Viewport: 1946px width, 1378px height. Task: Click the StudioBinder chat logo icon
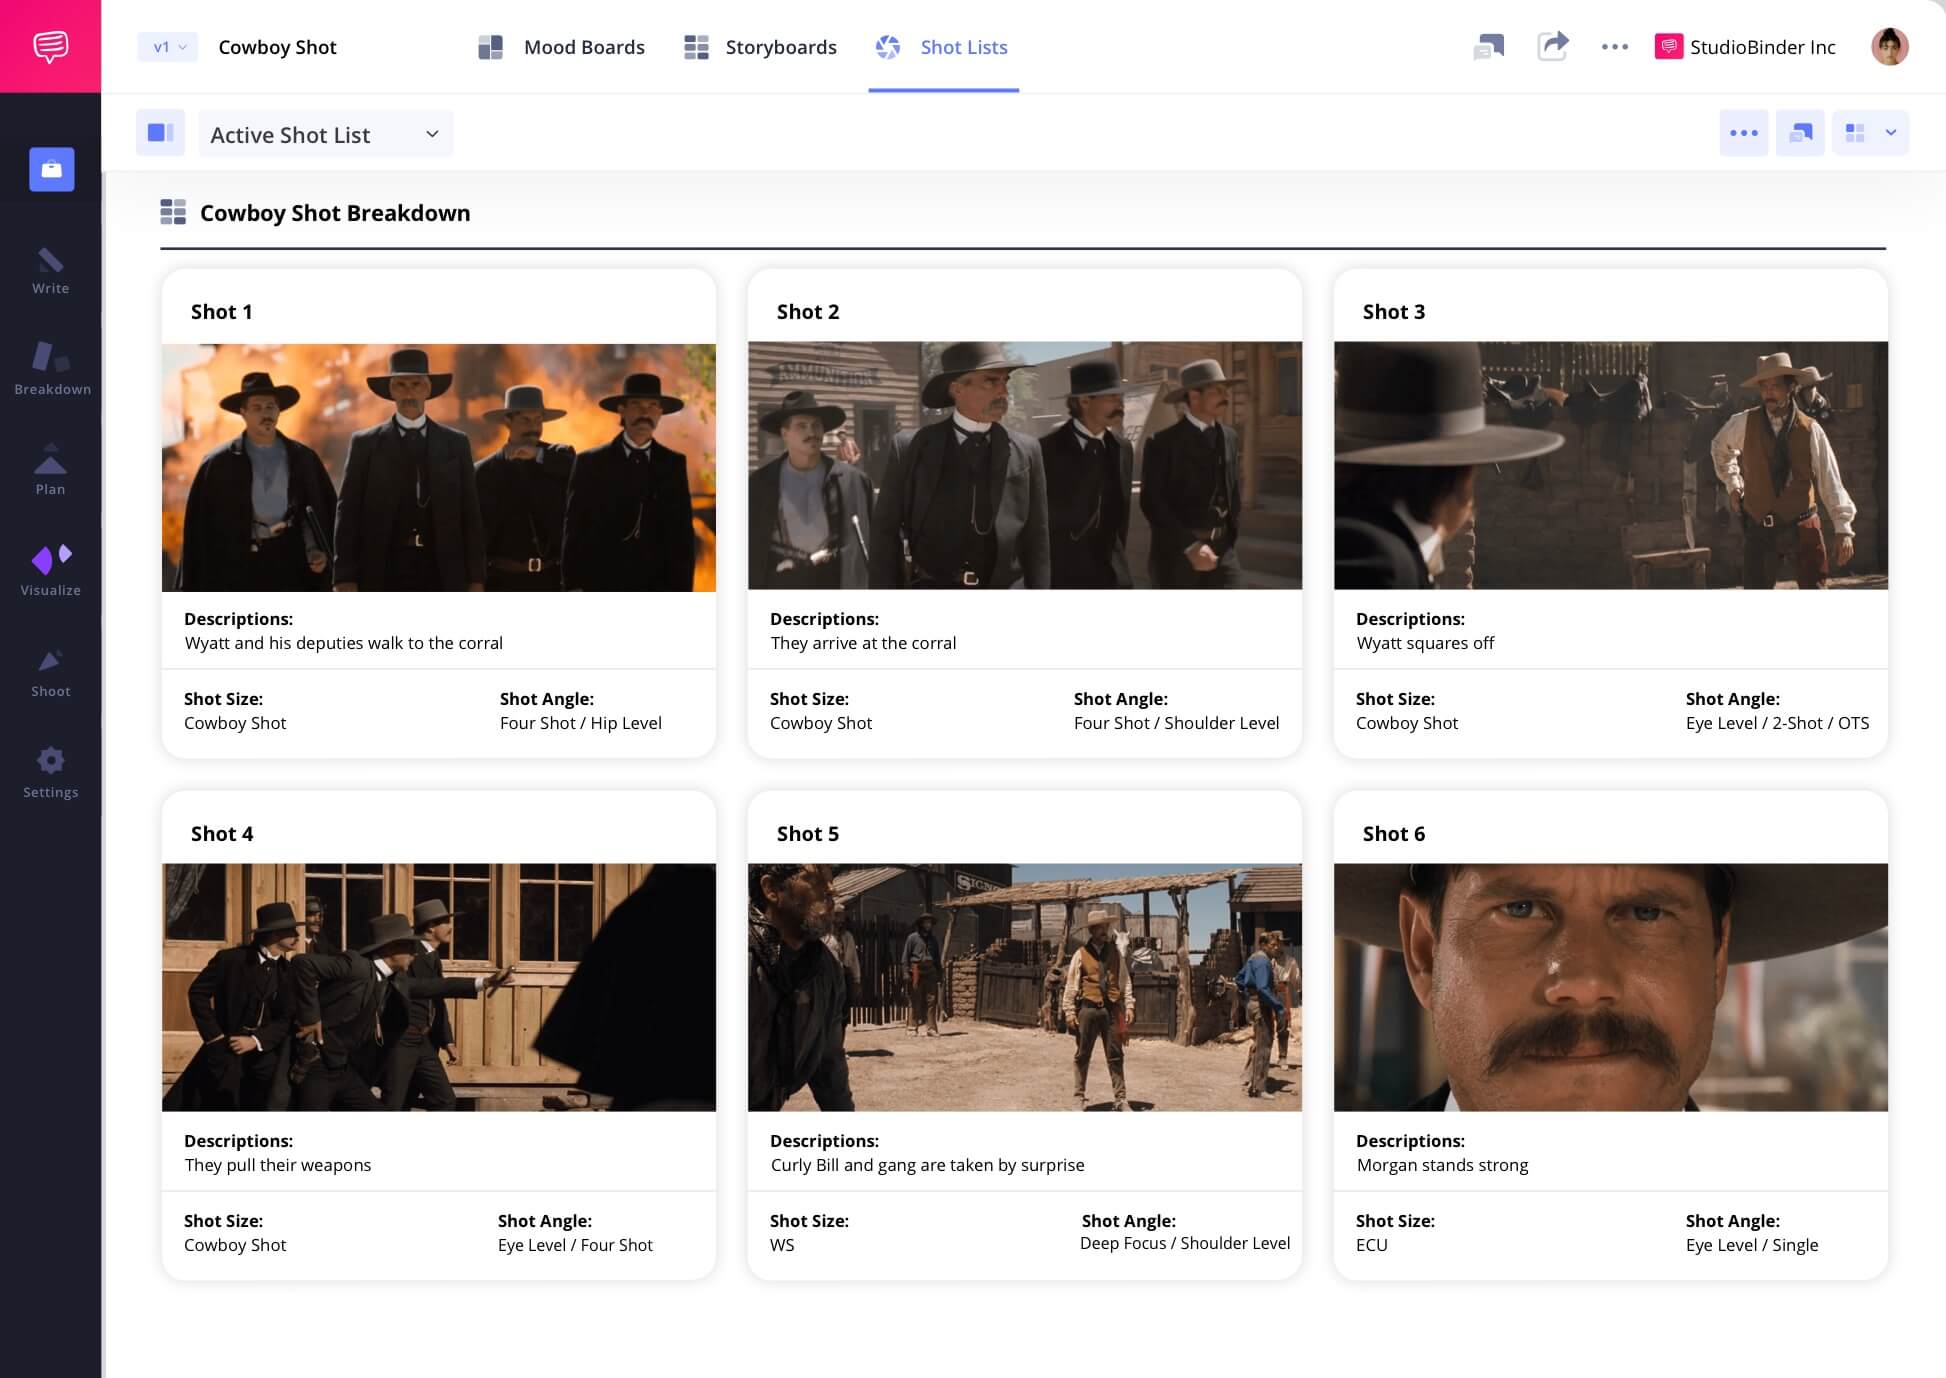point(50,46)
